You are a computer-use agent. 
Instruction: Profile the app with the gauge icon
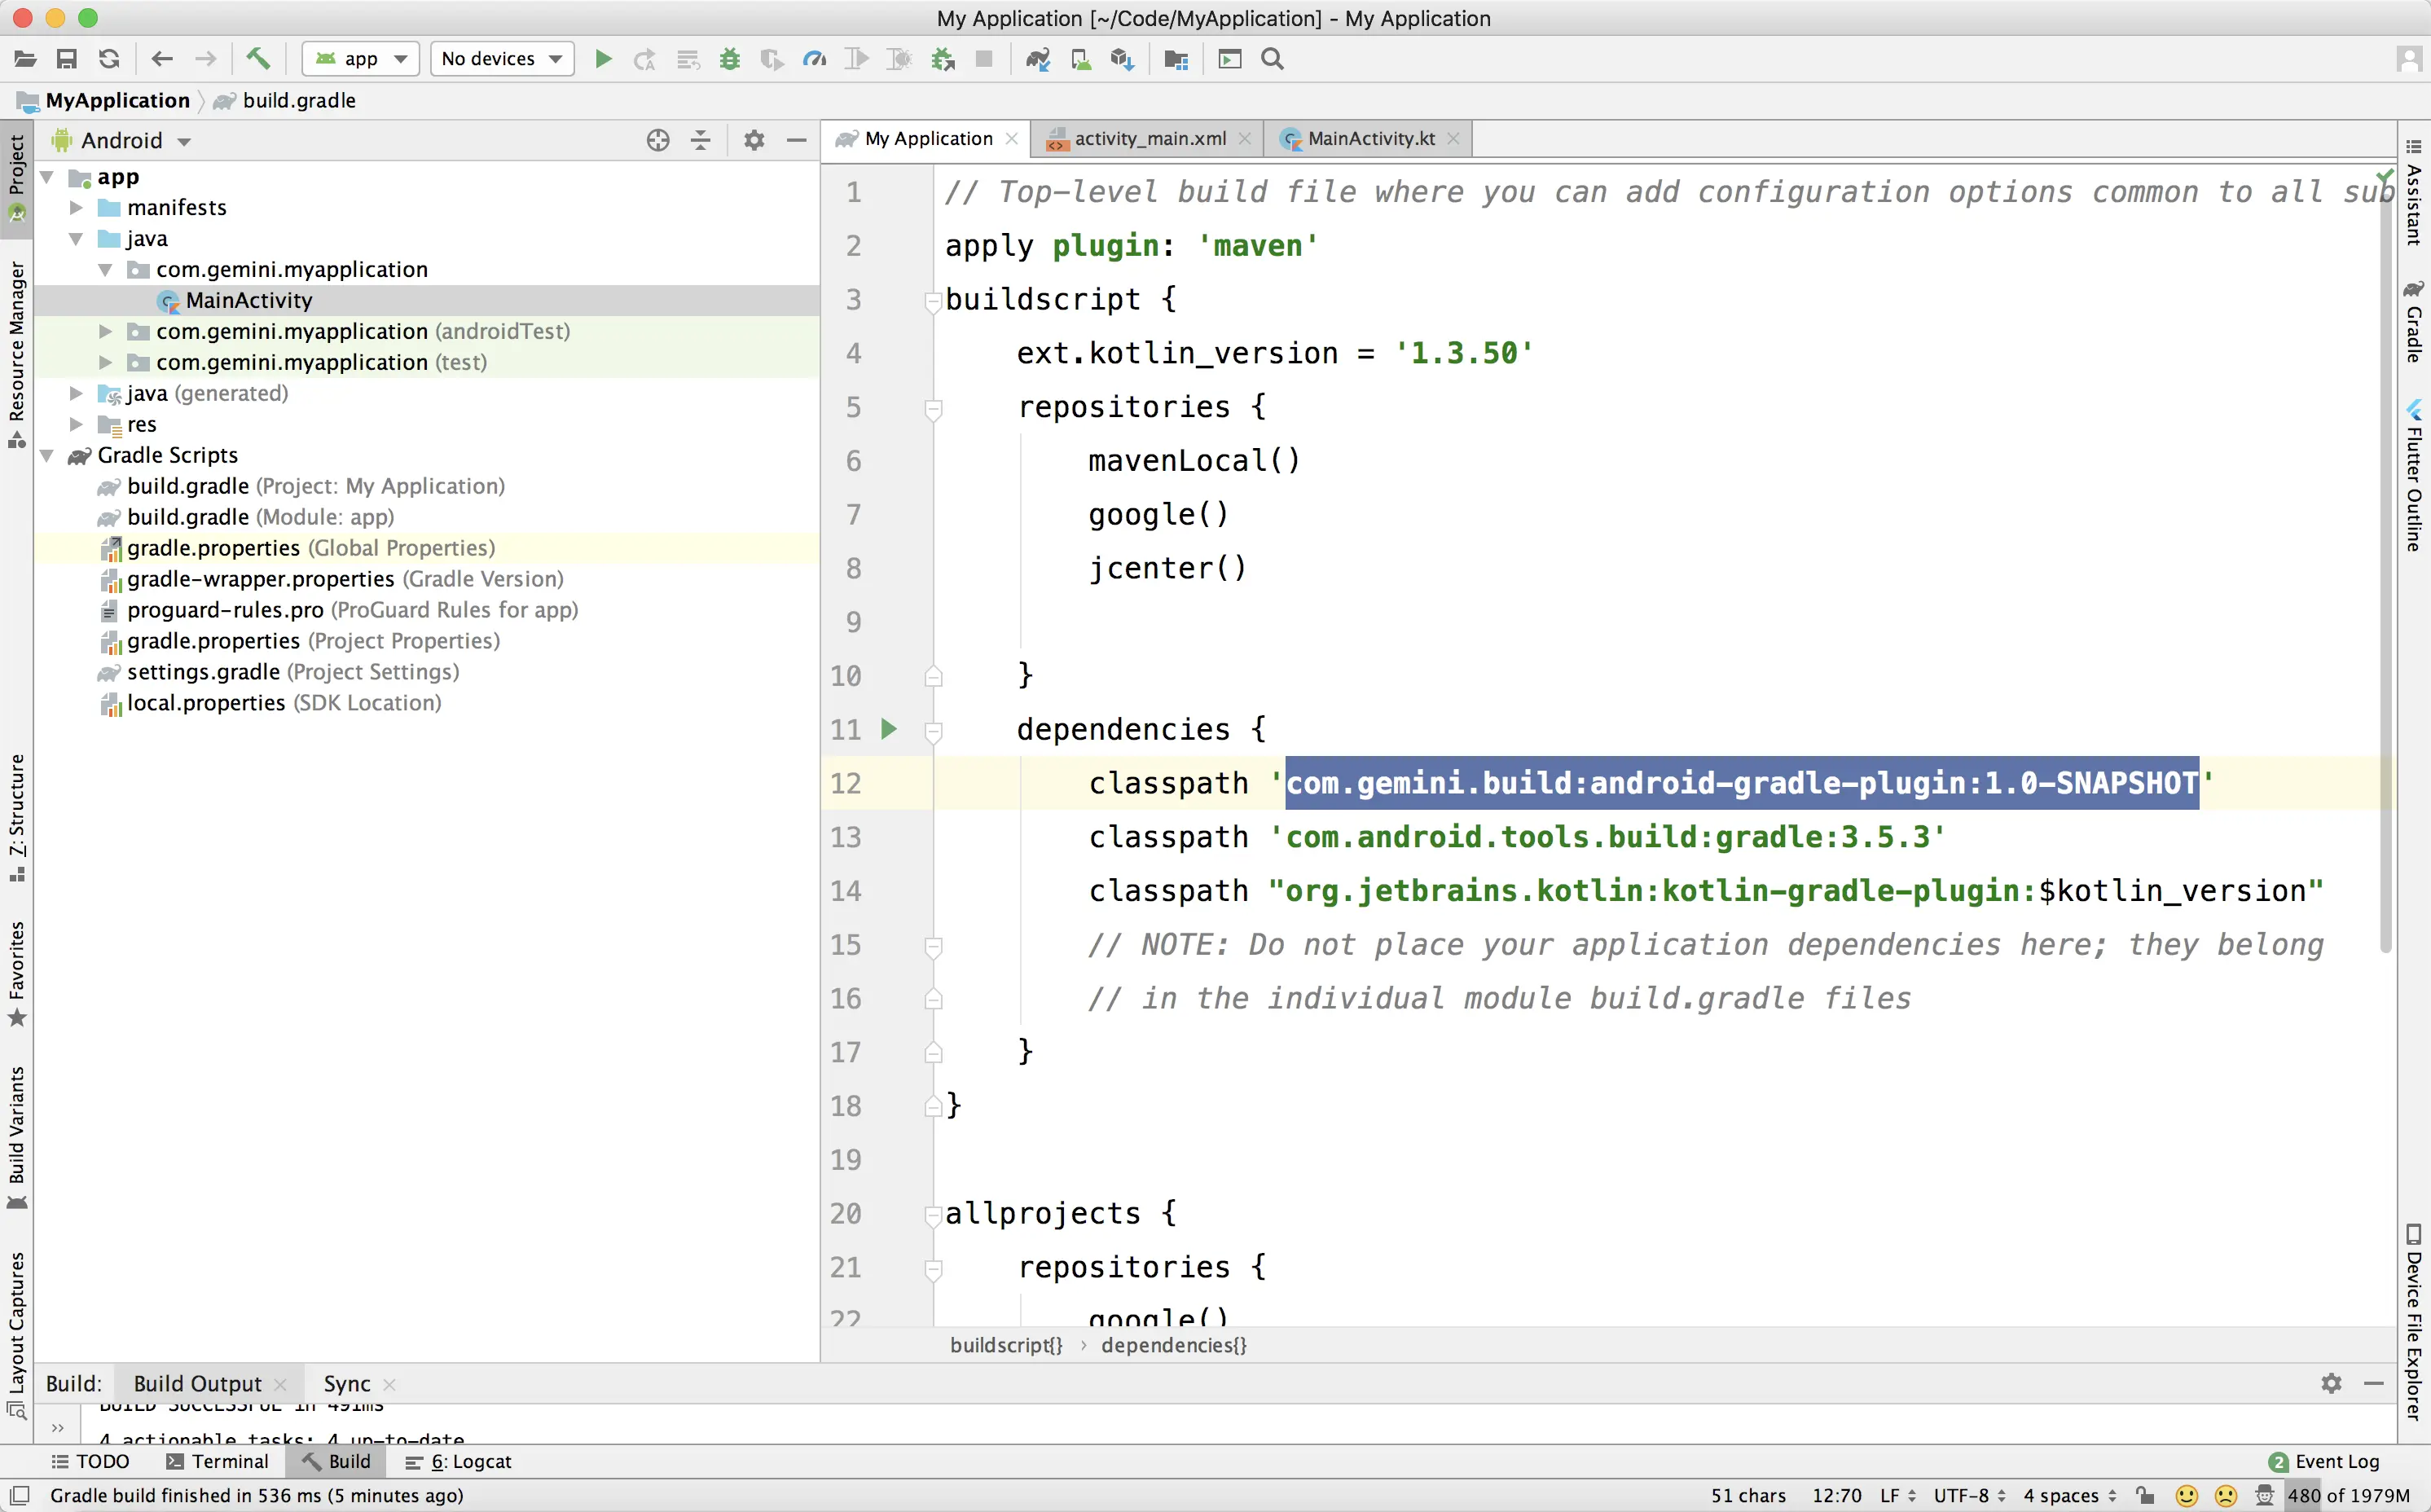tap(814, 59)
